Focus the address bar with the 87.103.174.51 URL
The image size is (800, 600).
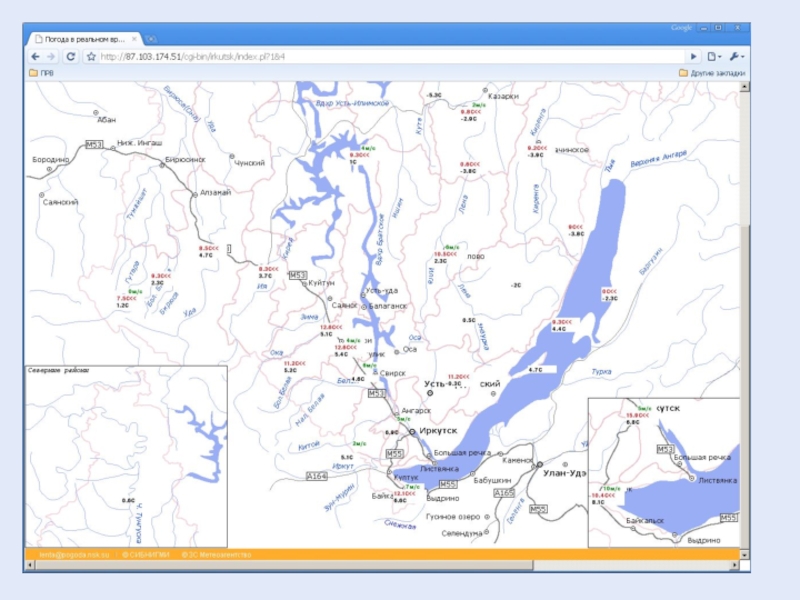pyautogui.click(x=390, y=57)
